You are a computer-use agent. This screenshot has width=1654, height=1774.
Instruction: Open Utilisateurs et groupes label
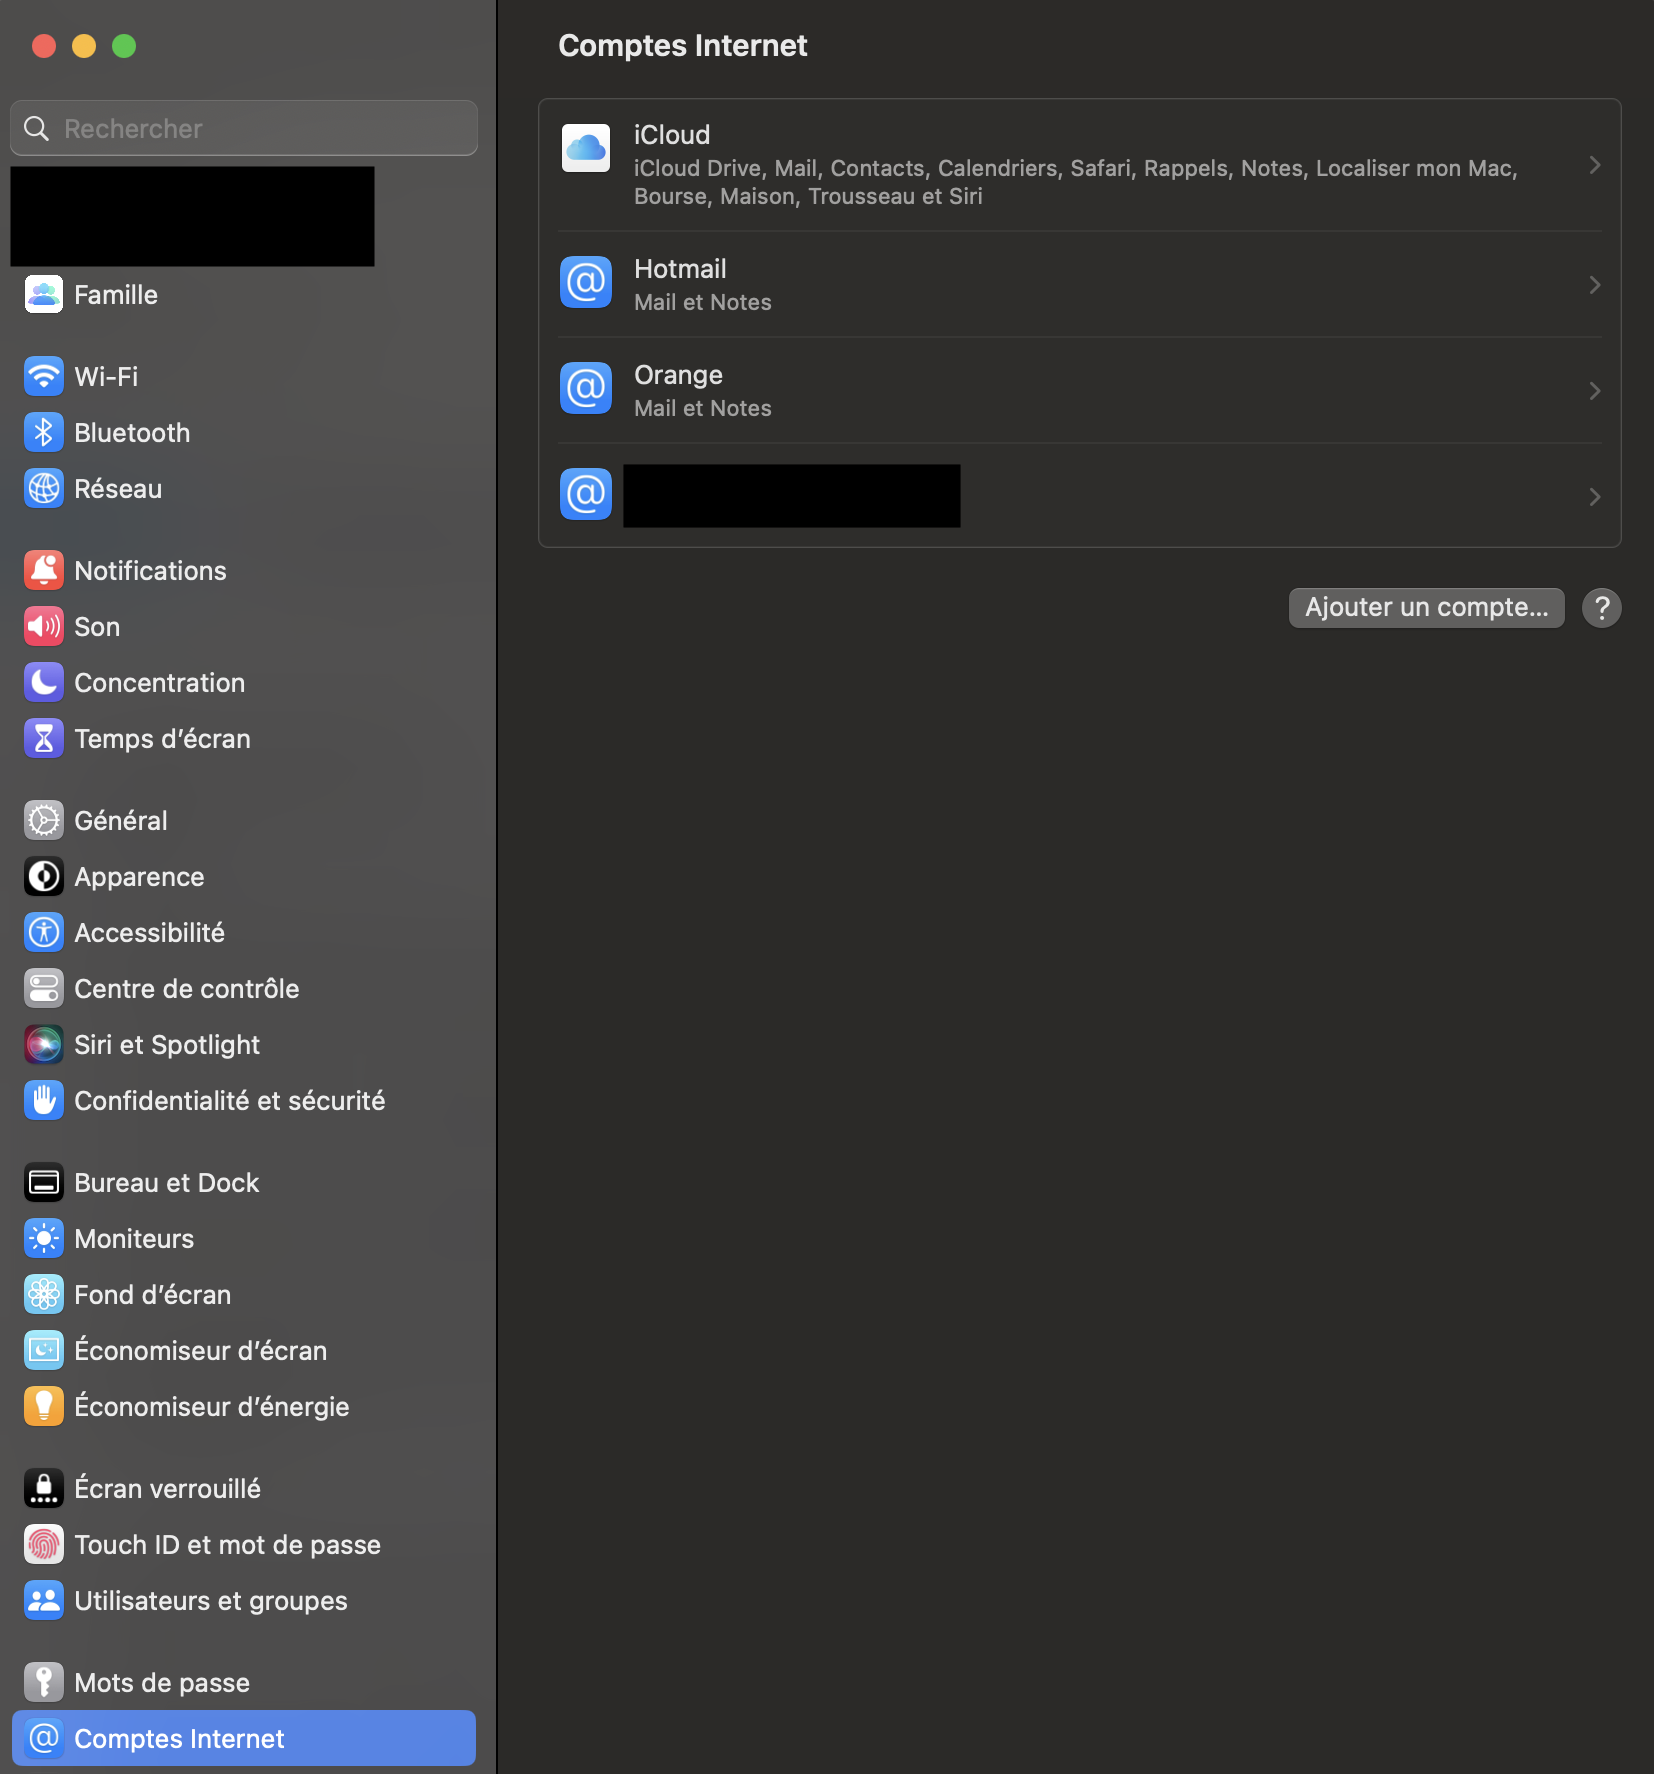pyautogui.click(x=211, y=1601)
